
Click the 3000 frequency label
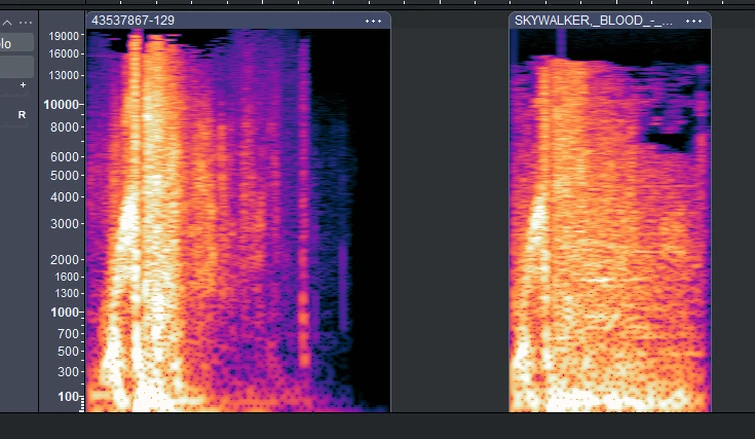pos(65,224)
